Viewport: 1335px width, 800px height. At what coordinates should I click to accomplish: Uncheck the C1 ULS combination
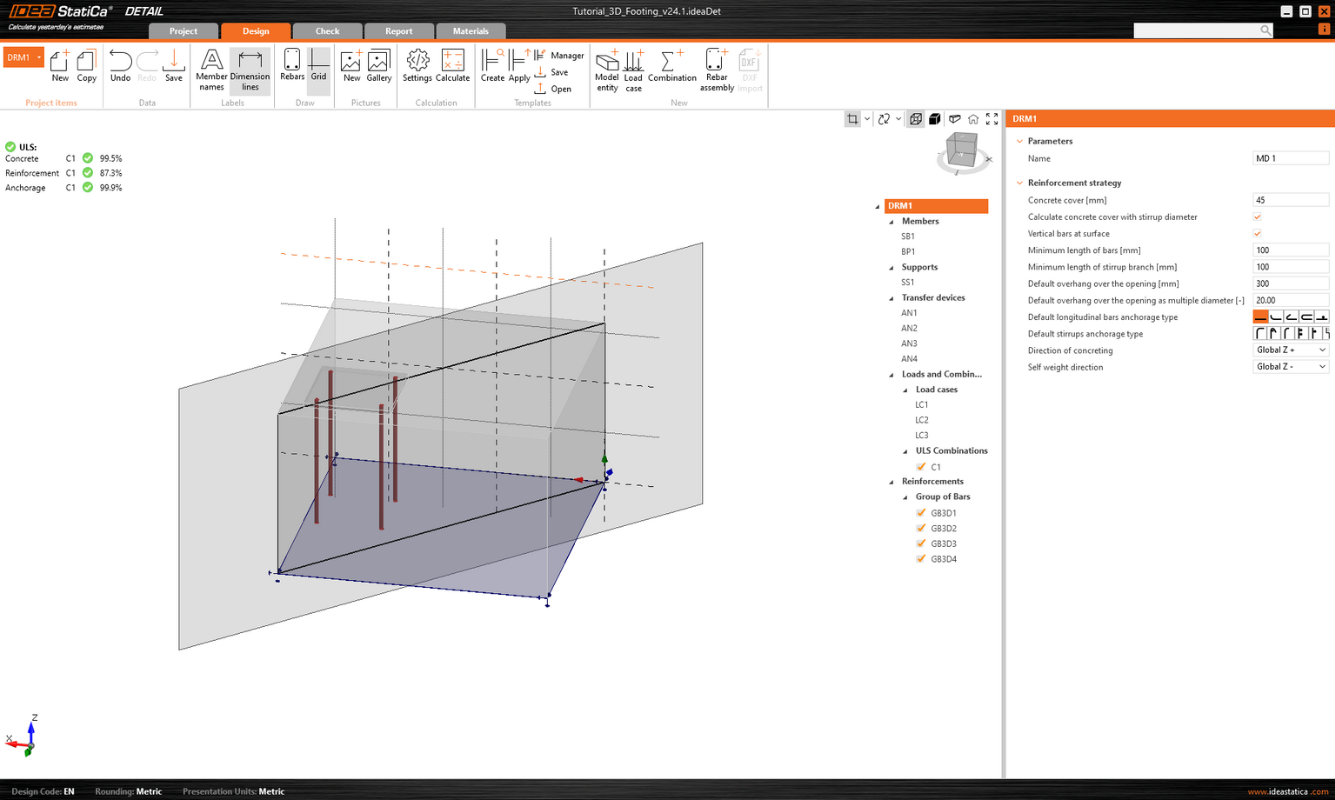click(x=921, y=467)
